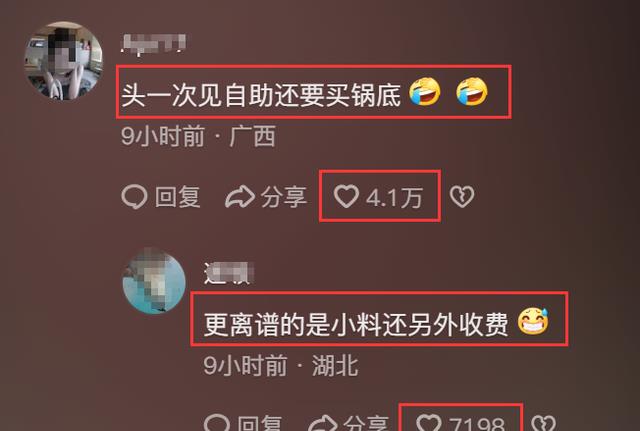This screenshot has width=640, height=431.
Task: Click the reply bubble icon under first comment
Action: pyautogui.click(x=134, y=197)
